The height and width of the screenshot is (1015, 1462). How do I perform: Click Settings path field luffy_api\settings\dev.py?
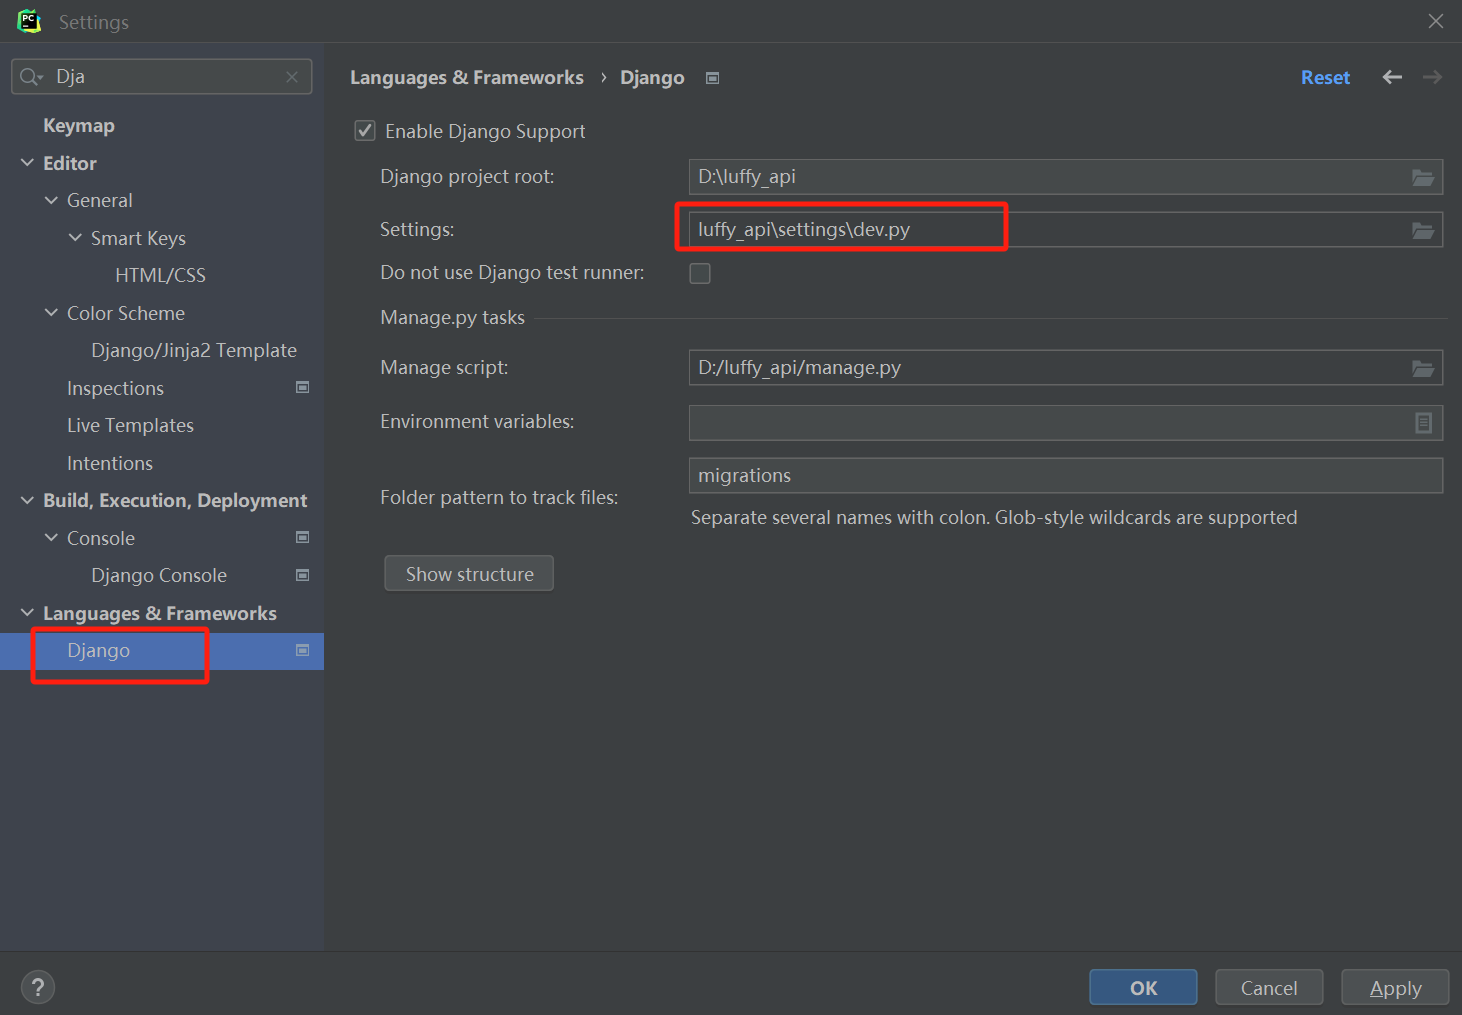coord(1066,230)
